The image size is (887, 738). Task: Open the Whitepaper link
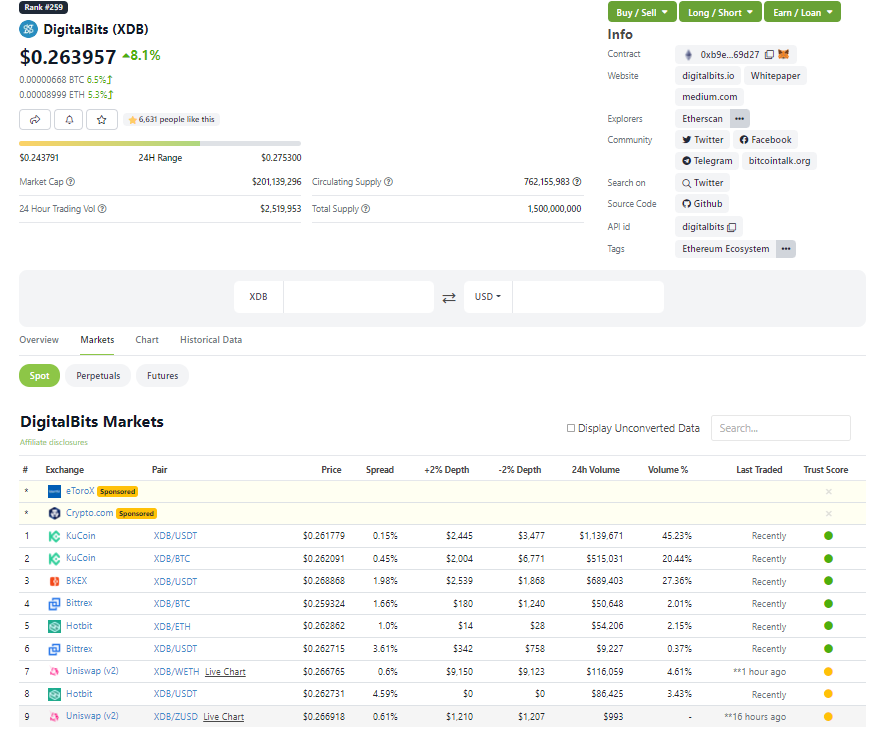(x=775, y=76)
